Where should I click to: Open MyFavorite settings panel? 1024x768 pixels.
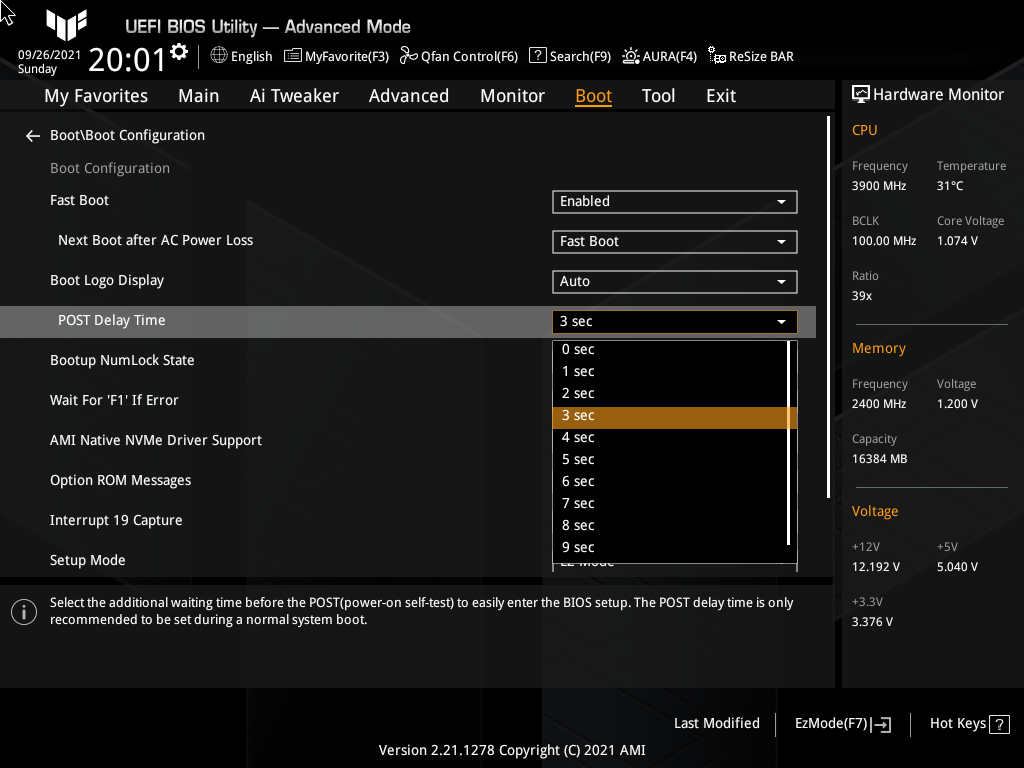click(336, 56)
